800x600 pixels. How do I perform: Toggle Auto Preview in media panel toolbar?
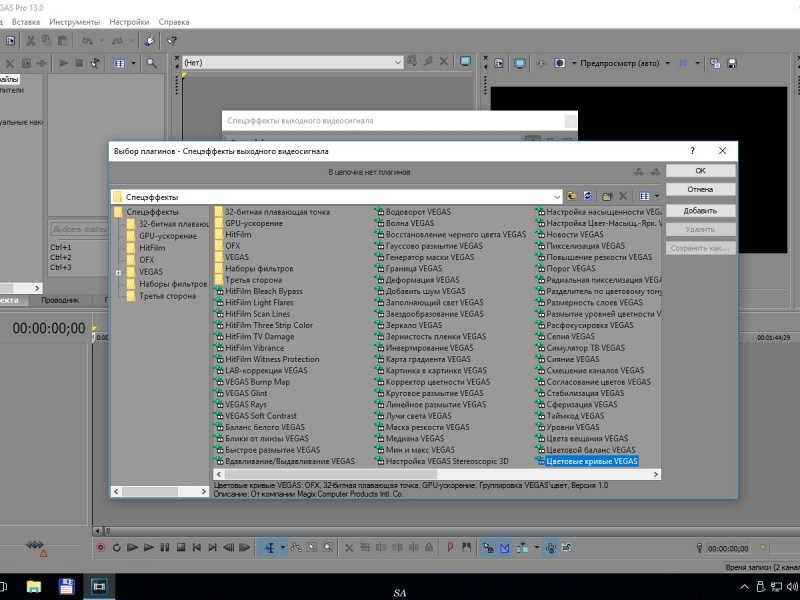point(95,63)
